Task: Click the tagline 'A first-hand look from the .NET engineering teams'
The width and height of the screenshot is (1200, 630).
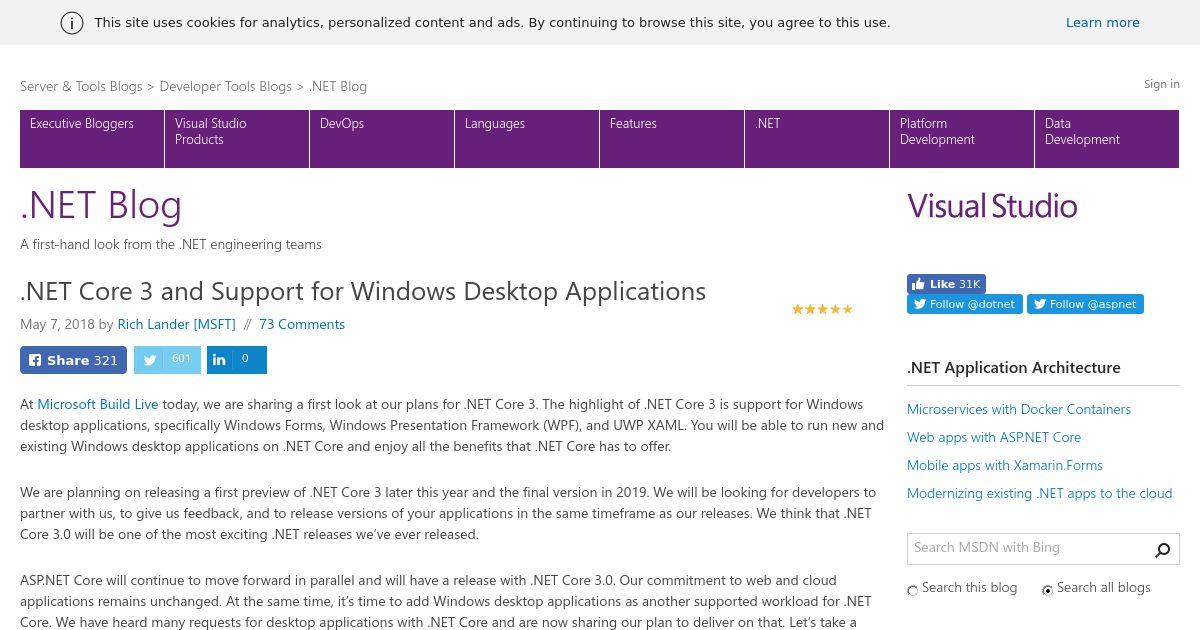Action: tap(171, 244)
